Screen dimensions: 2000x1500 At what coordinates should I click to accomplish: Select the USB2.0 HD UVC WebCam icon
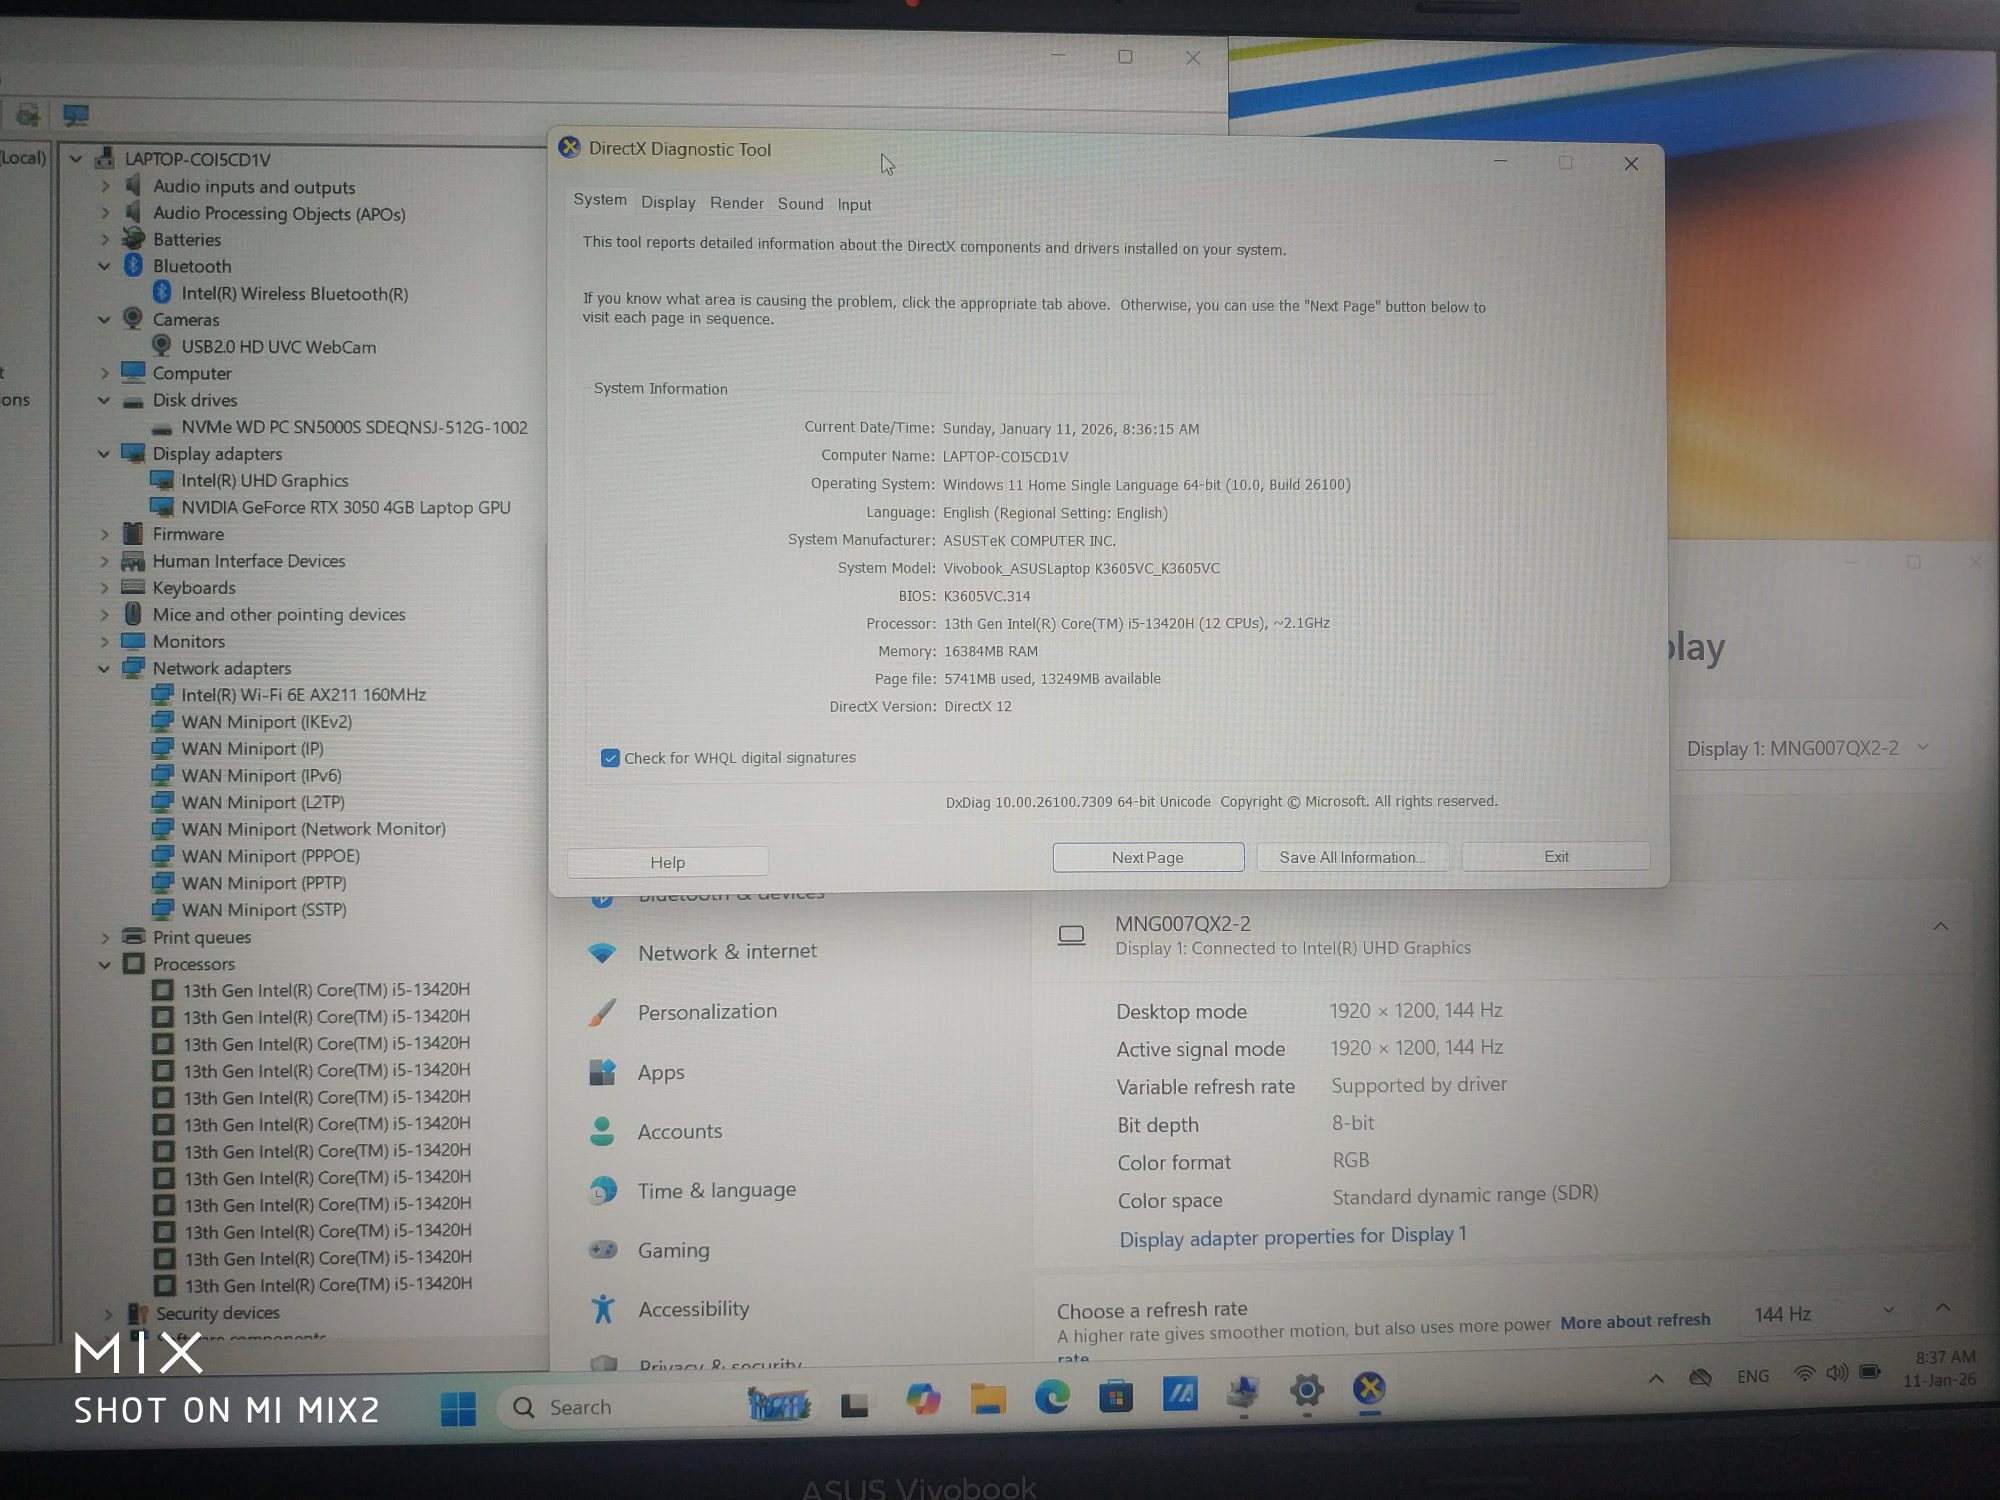161,346
